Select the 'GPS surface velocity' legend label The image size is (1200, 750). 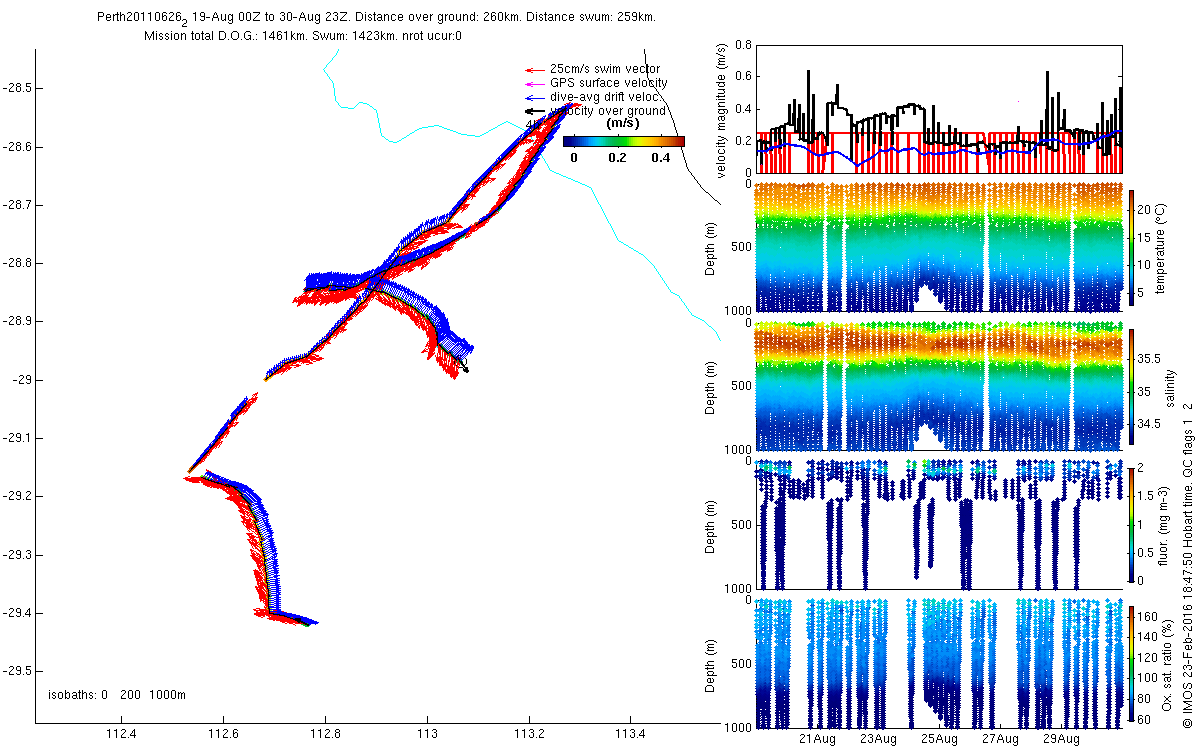click(x=609, y=82)
